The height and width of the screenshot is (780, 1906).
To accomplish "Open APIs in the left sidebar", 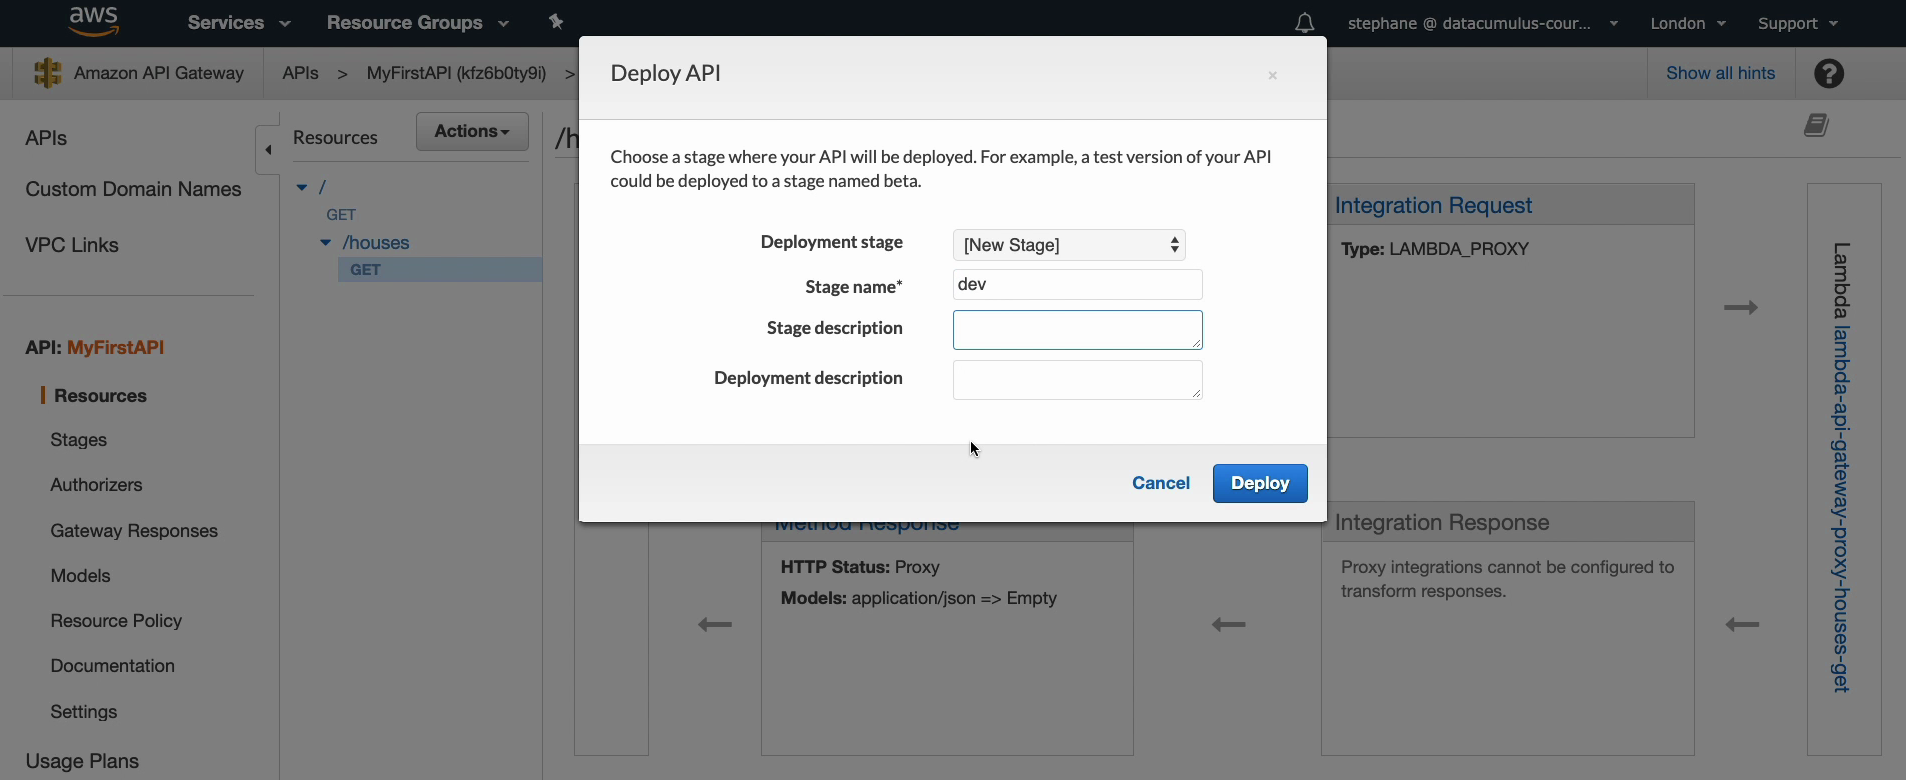I will tap(46, 138).
